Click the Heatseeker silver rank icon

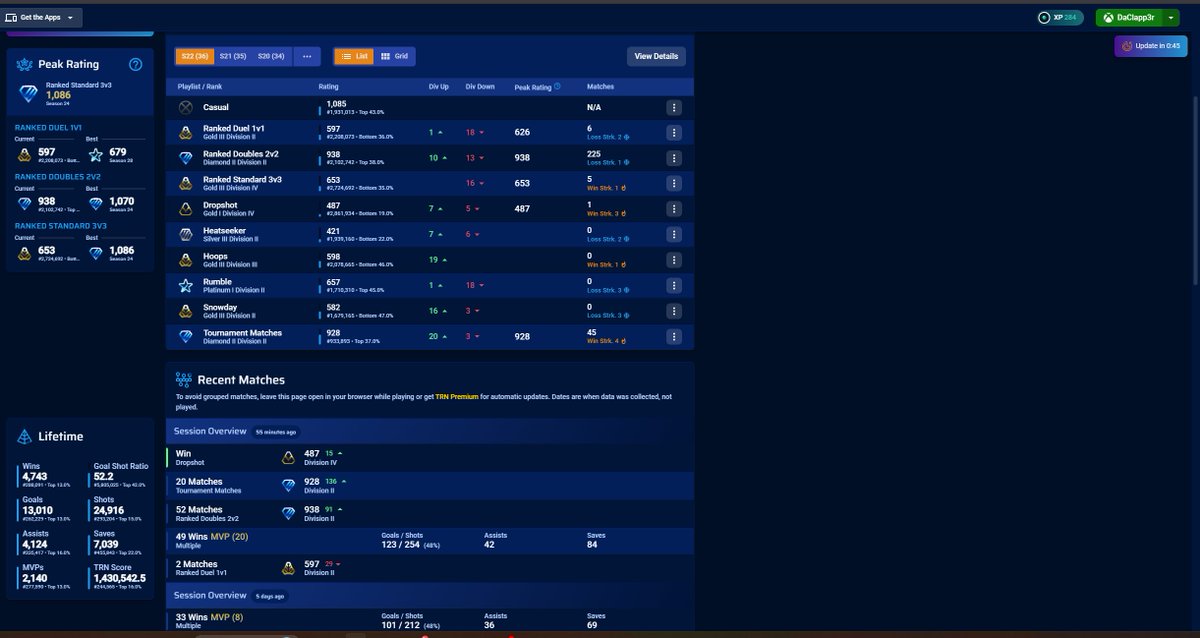click(x=185, y=233)
